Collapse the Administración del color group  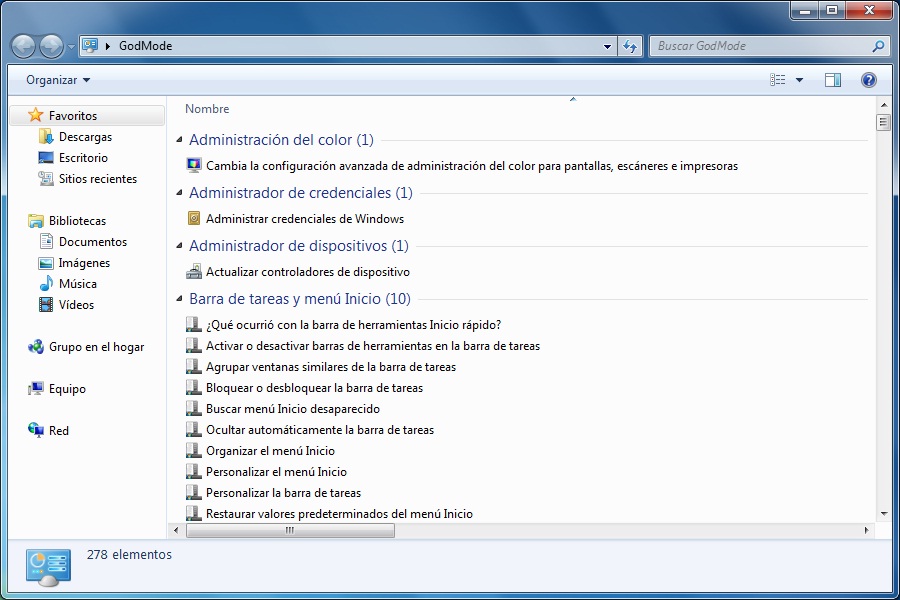coord(179,140)
